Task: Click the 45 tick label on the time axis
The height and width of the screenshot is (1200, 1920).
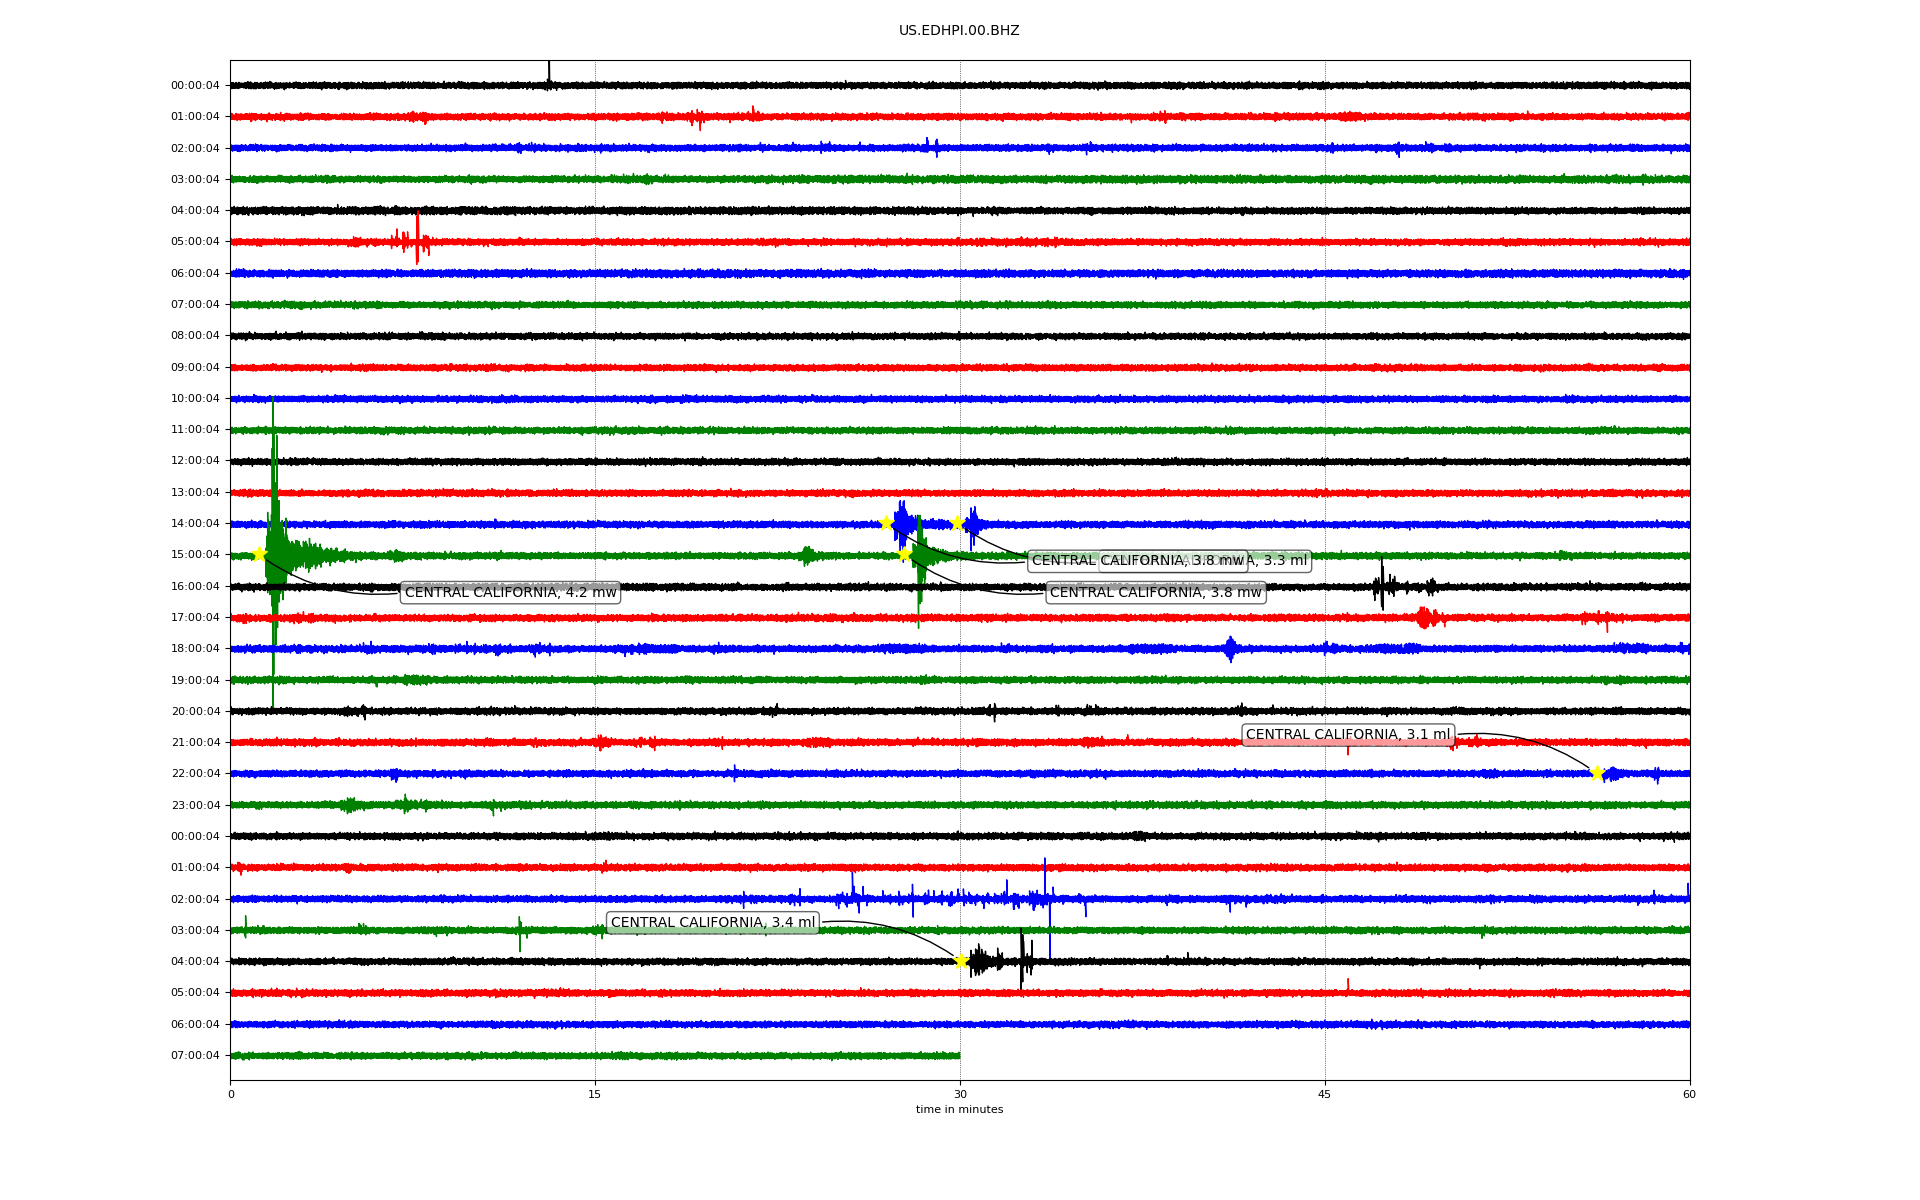Action: coord(1324,1095)
